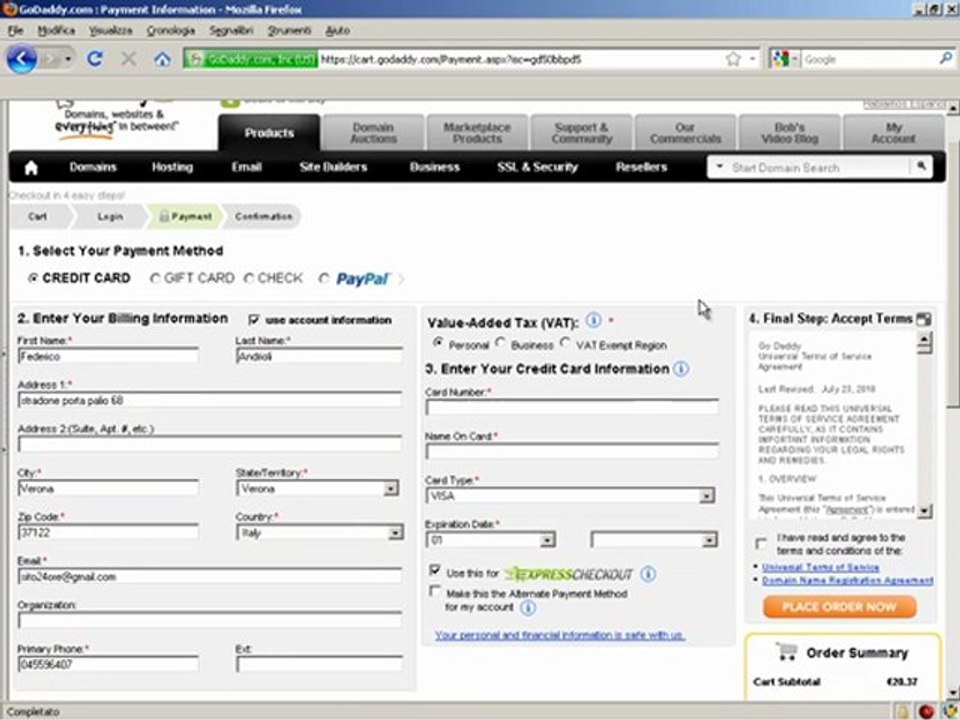The image size is (960, 720).
Task: Reload the page with the refresh icon
Action: pos(94,59)
